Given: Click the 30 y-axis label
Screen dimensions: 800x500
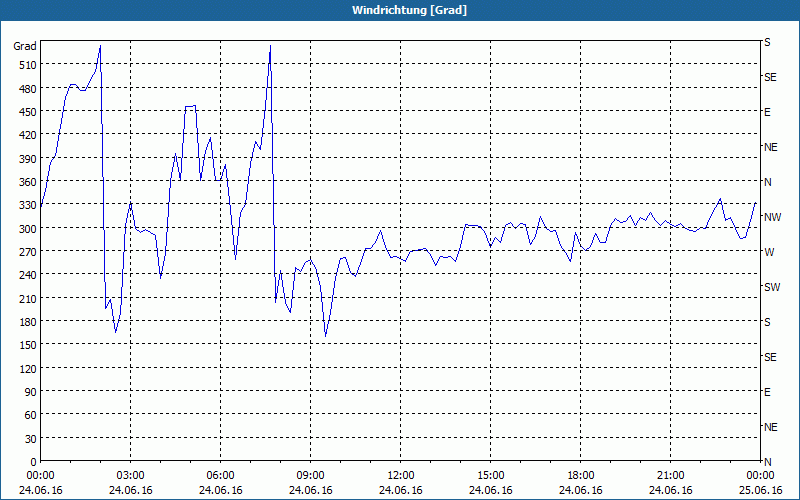Looking at the screenshot, I should [31, 438].
